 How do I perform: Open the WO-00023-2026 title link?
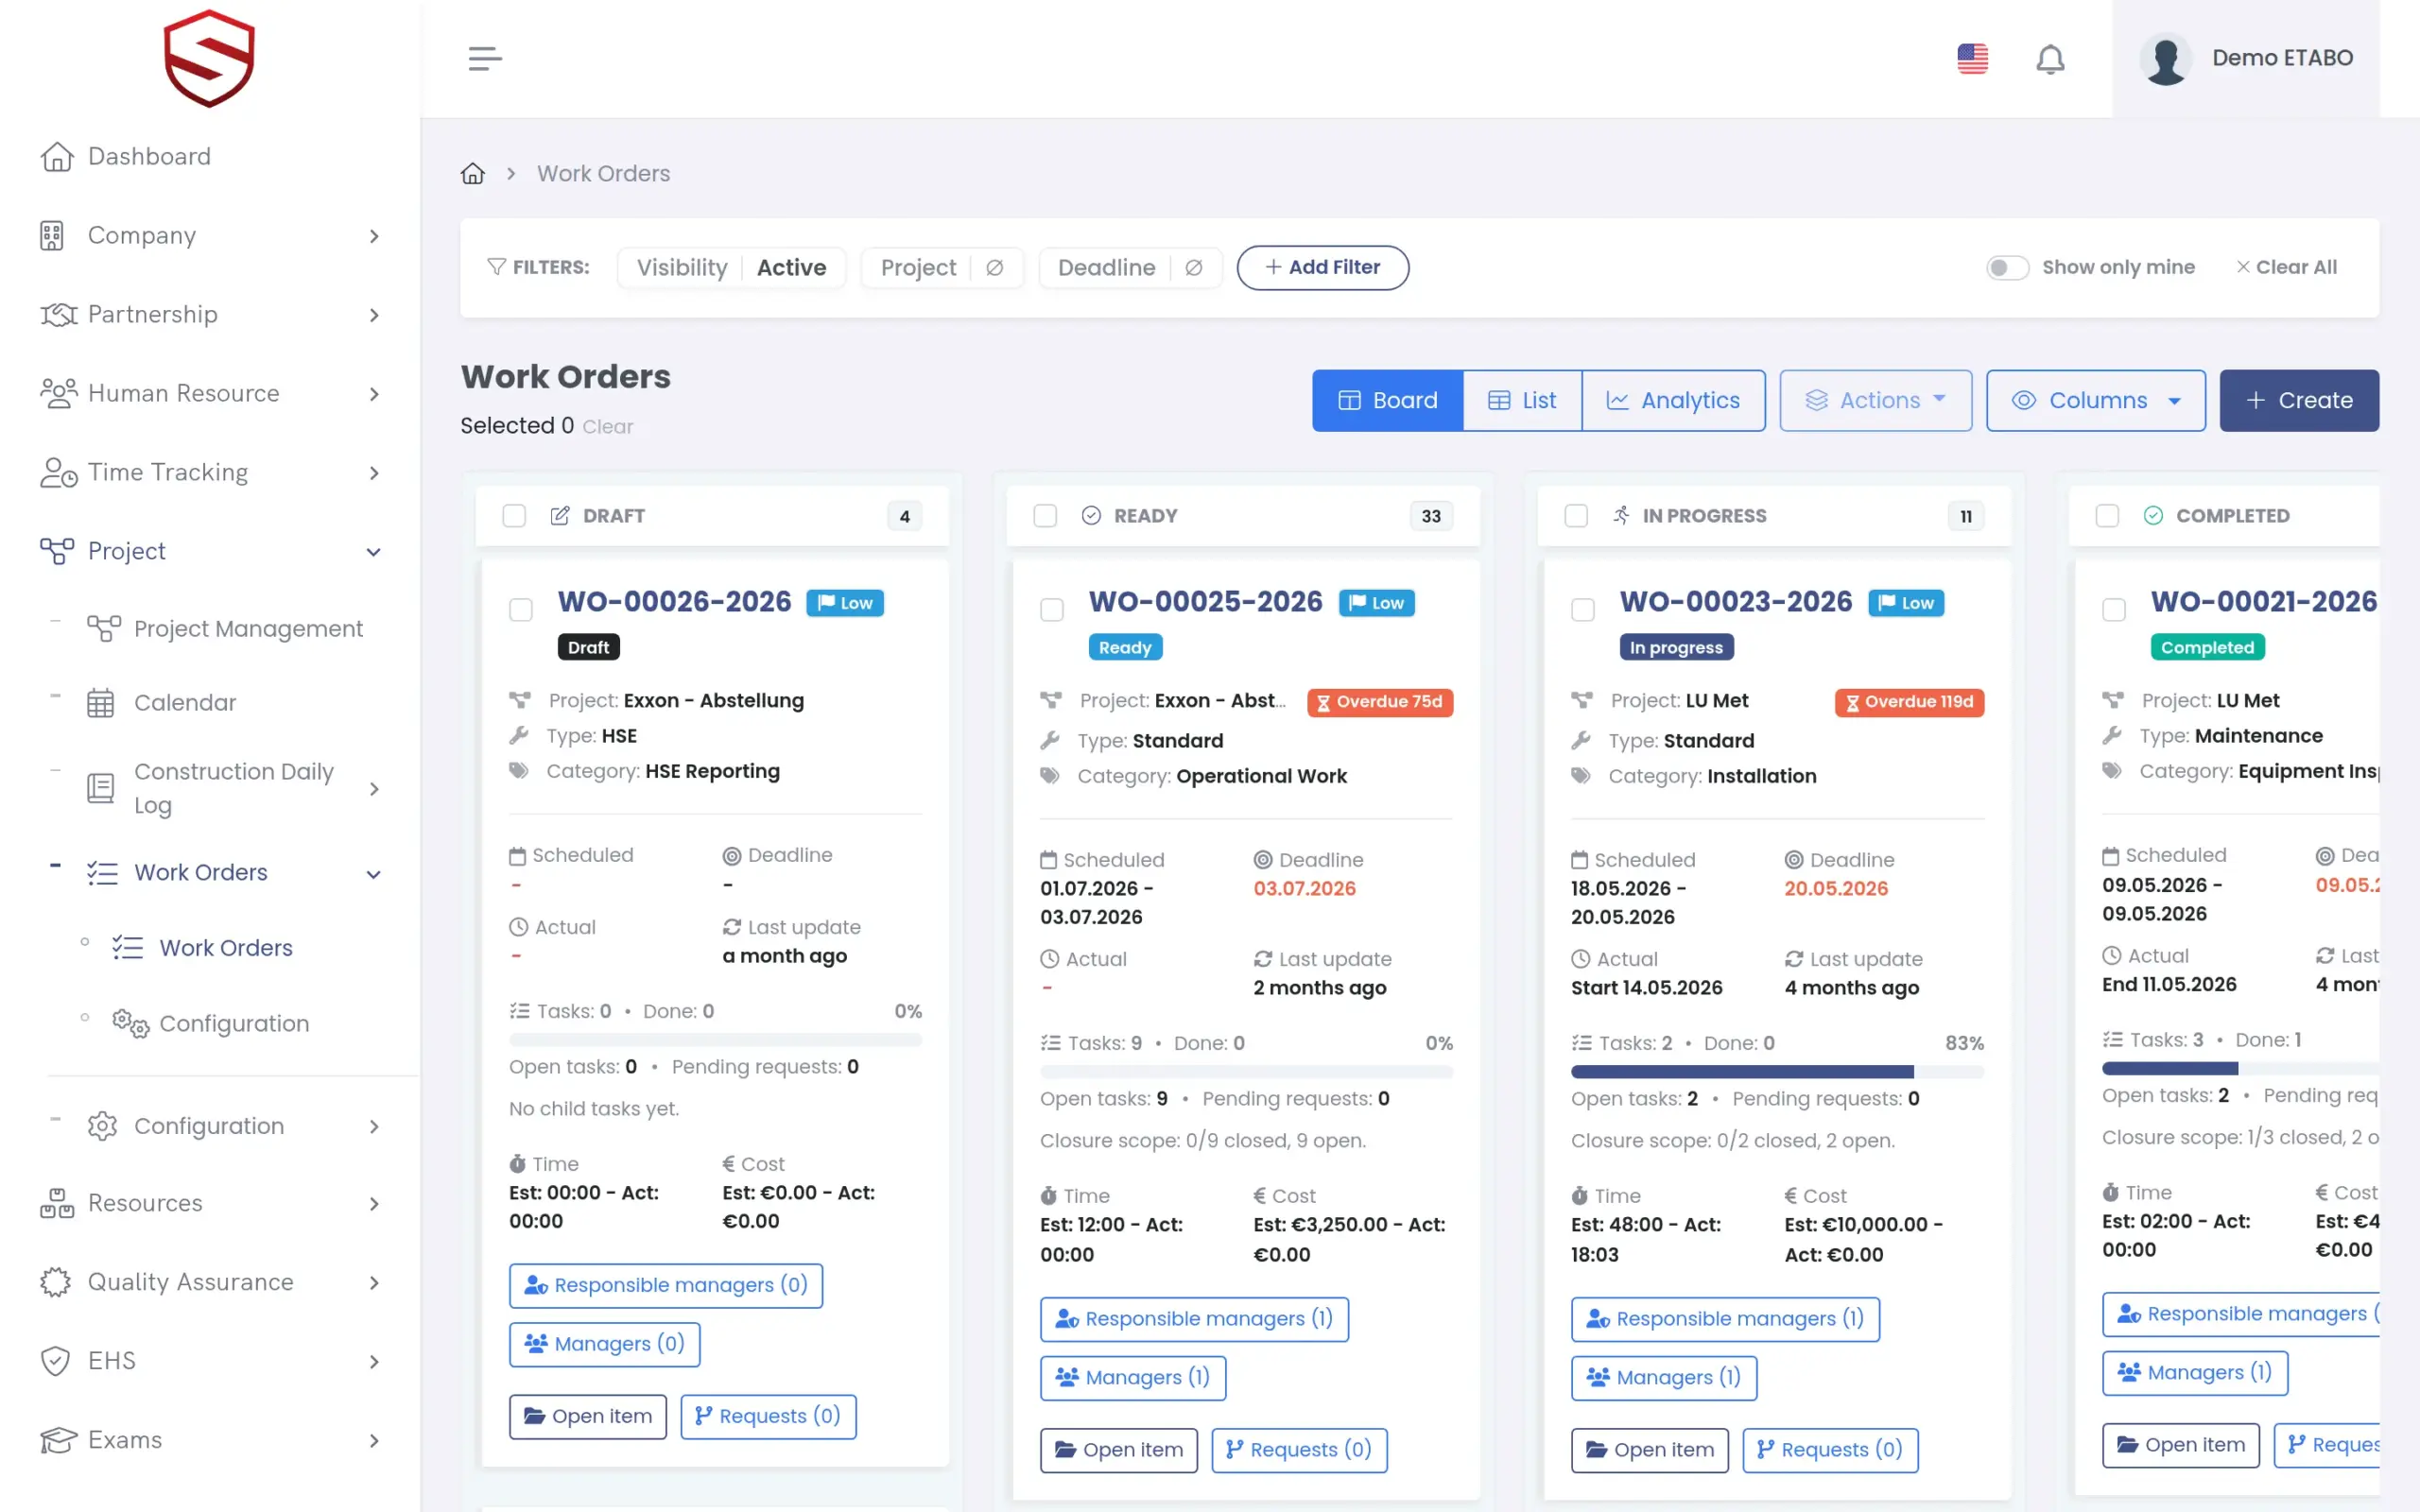(1736, 602)
